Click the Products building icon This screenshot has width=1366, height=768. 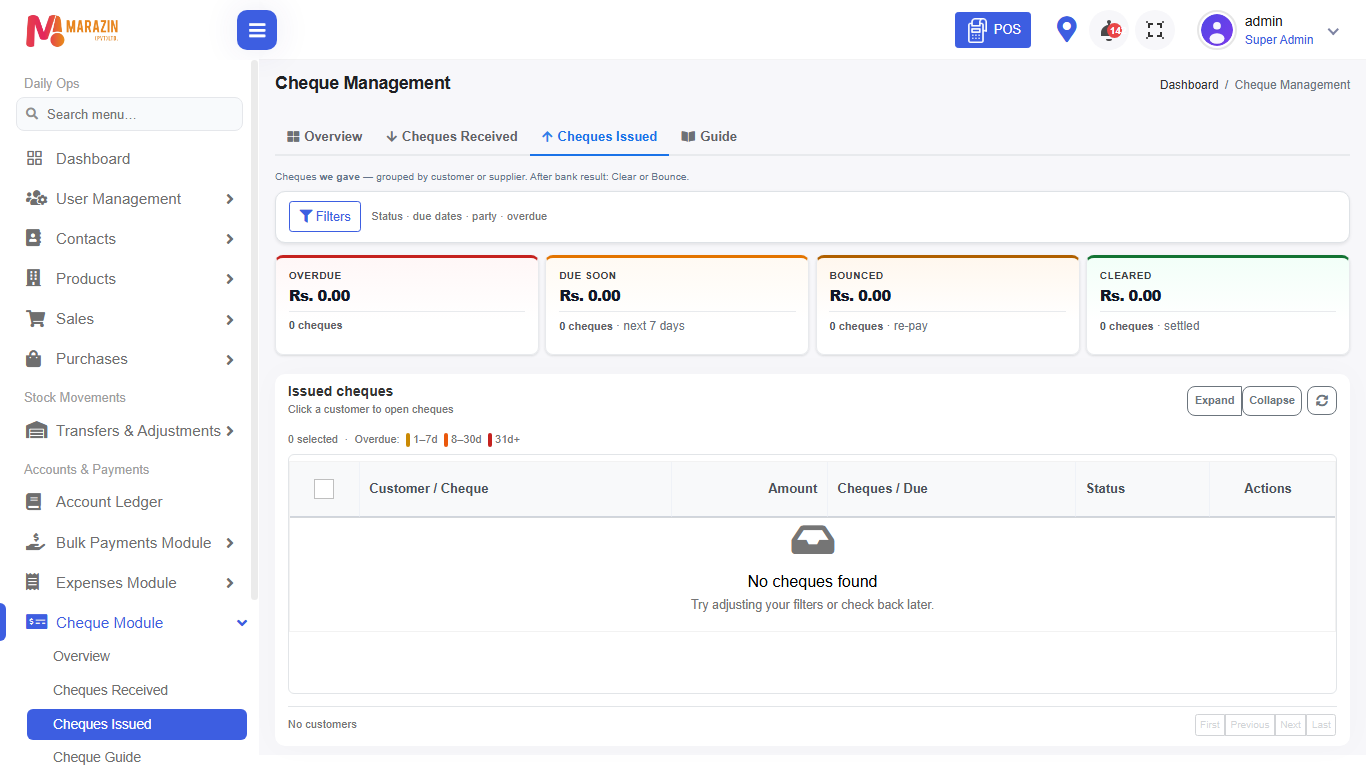tap(34, 278)
